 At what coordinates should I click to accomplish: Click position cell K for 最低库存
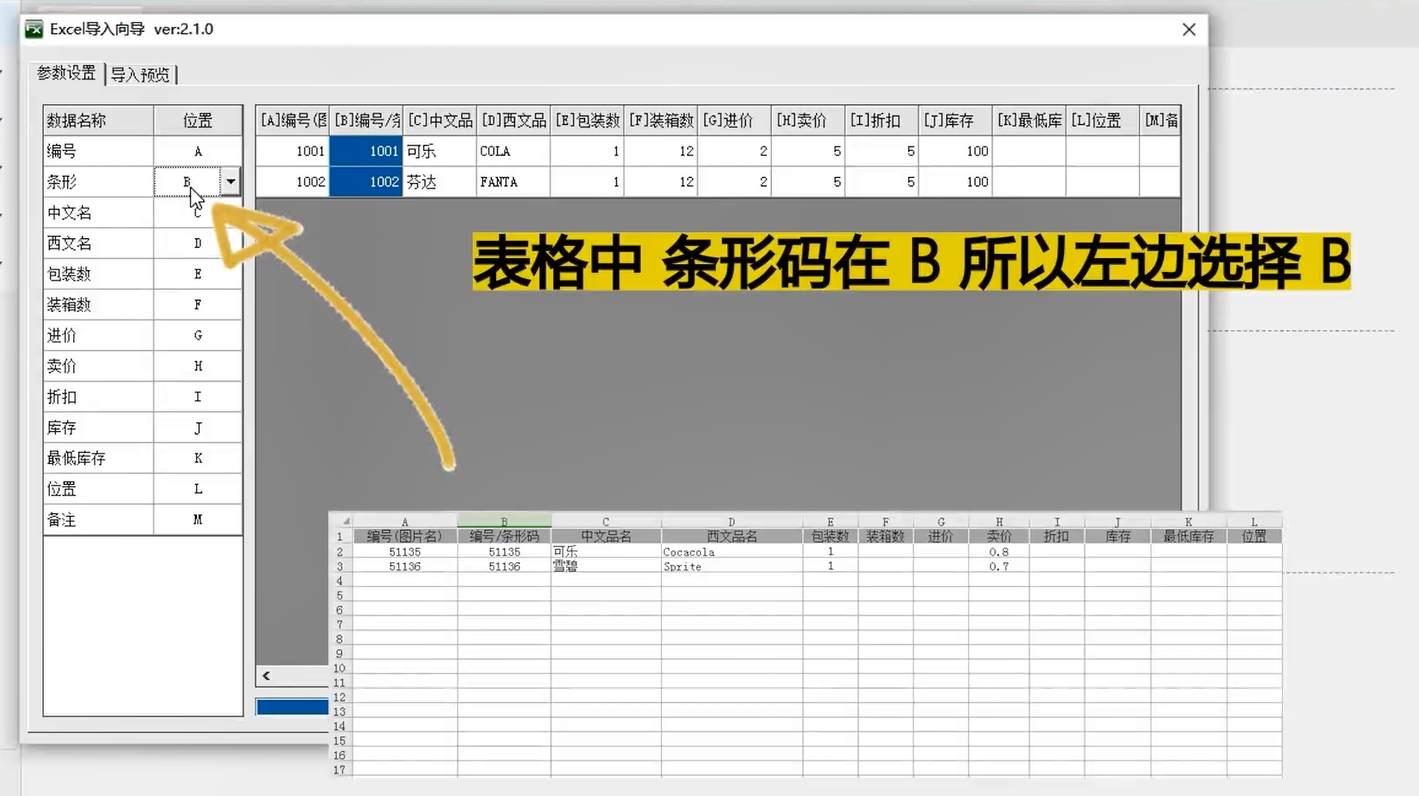tap(198, 458)
